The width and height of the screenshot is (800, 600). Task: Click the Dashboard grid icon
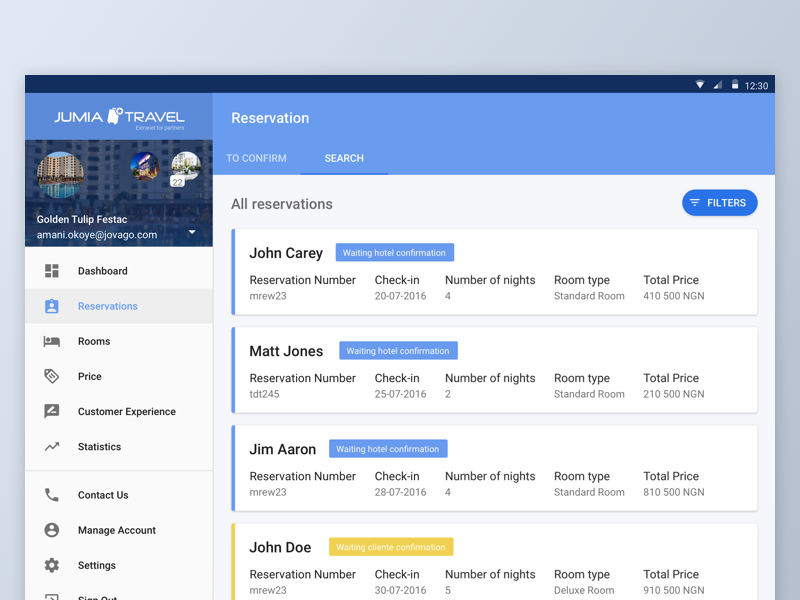(52, 271)
